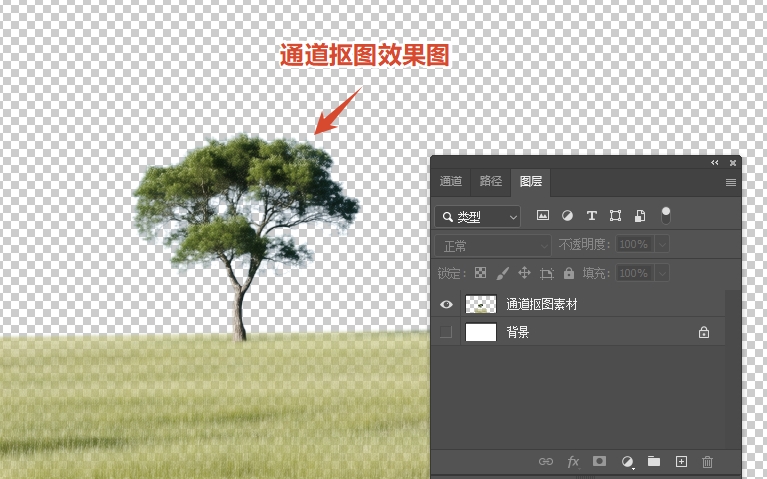Click the 通道抠图素材 layer name
The height and width of the screenshot is (479, 767).
point(541,304)
